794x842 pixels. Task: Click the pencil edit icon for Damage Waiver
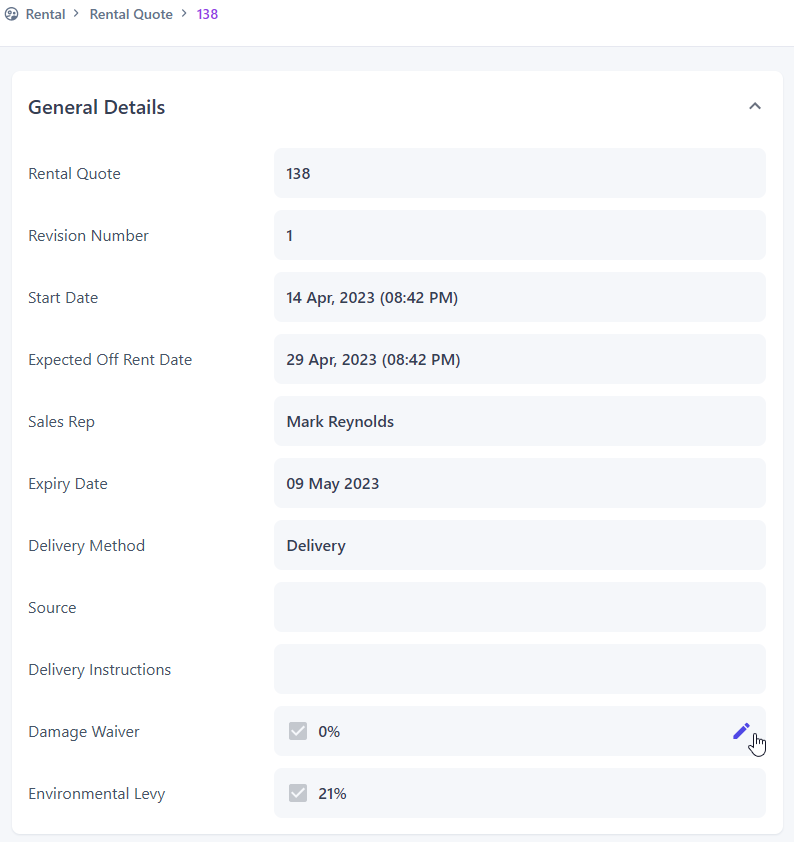pos(741,731)
